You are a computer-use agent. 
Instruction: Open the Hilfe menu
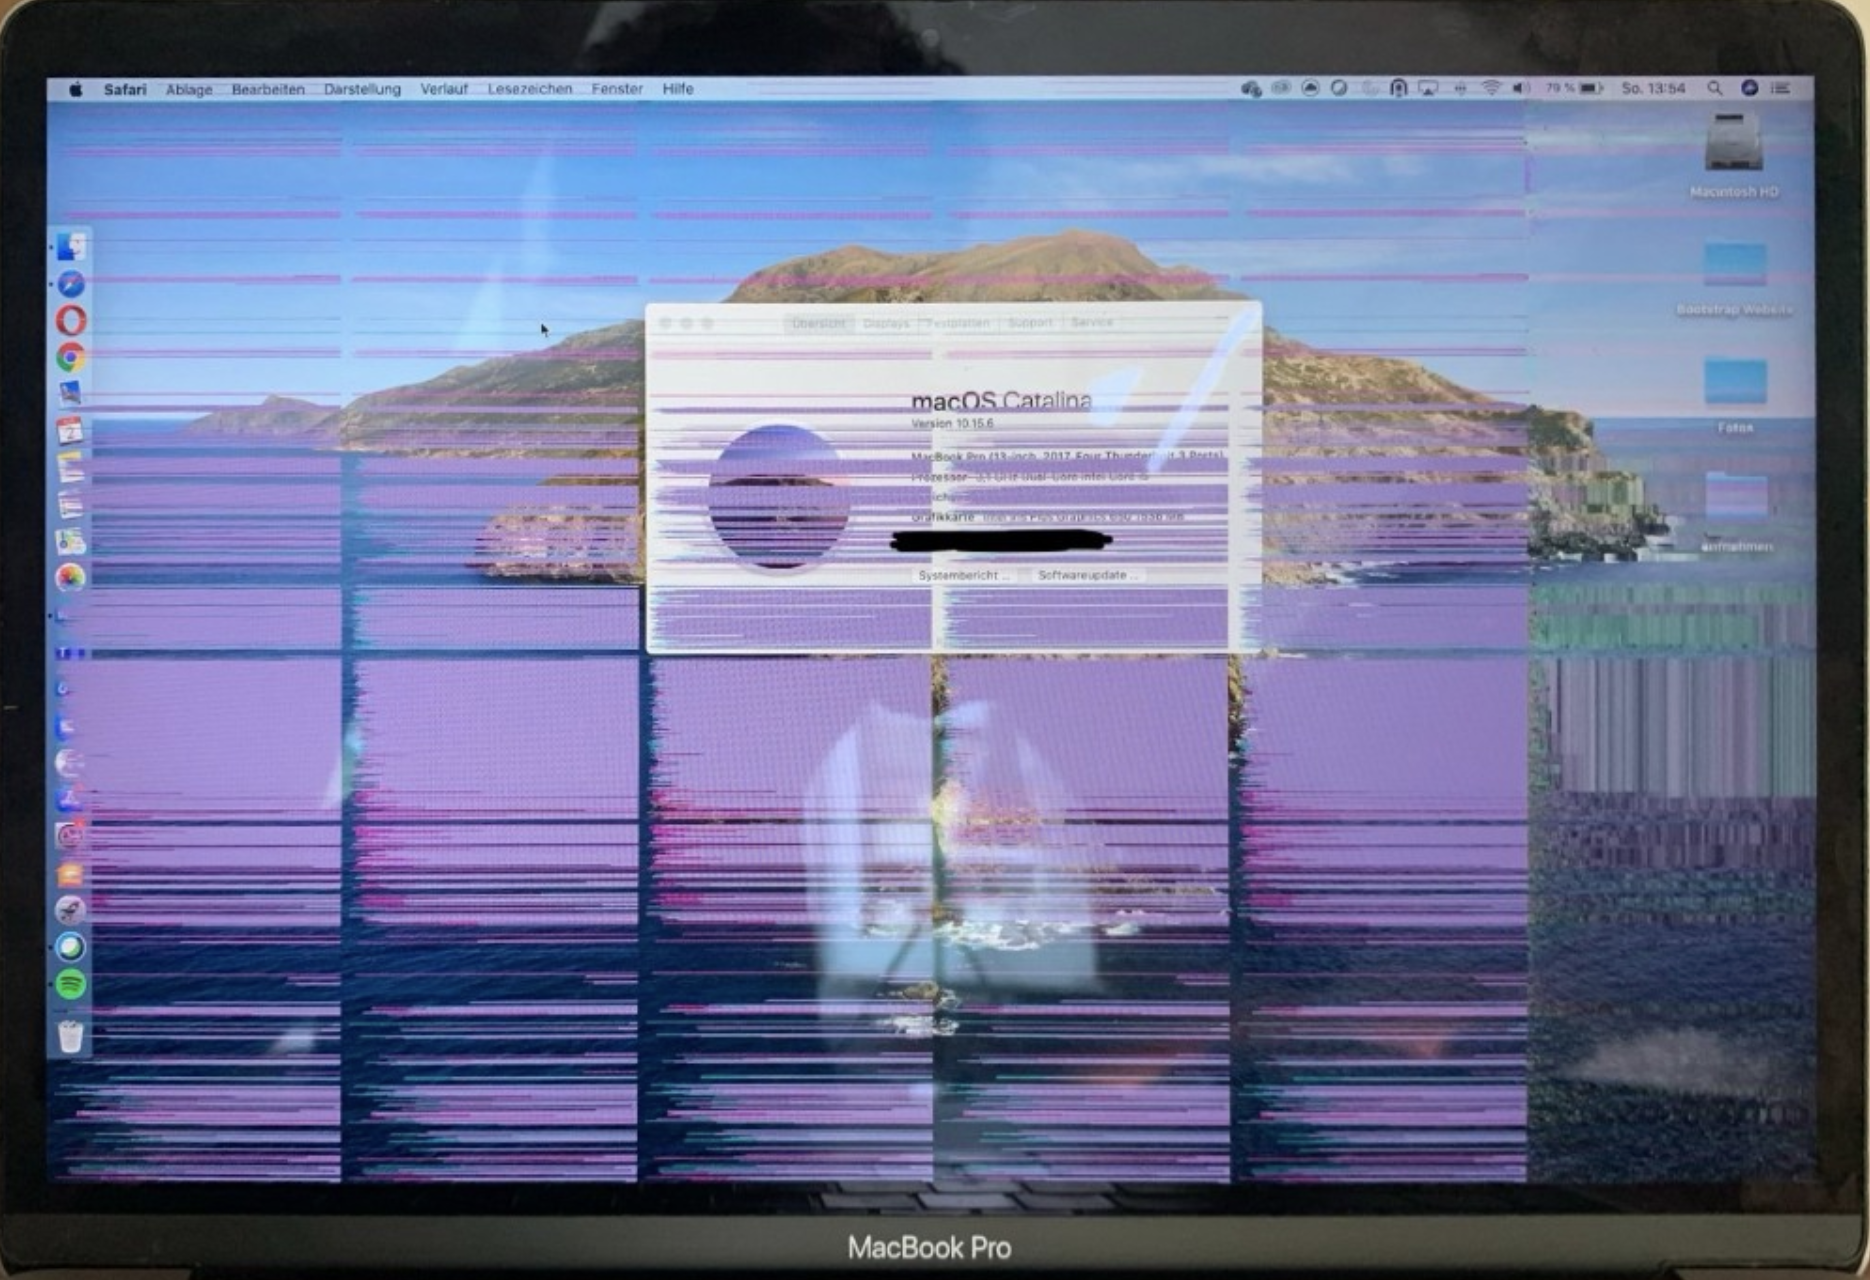(x=678, y=89)
